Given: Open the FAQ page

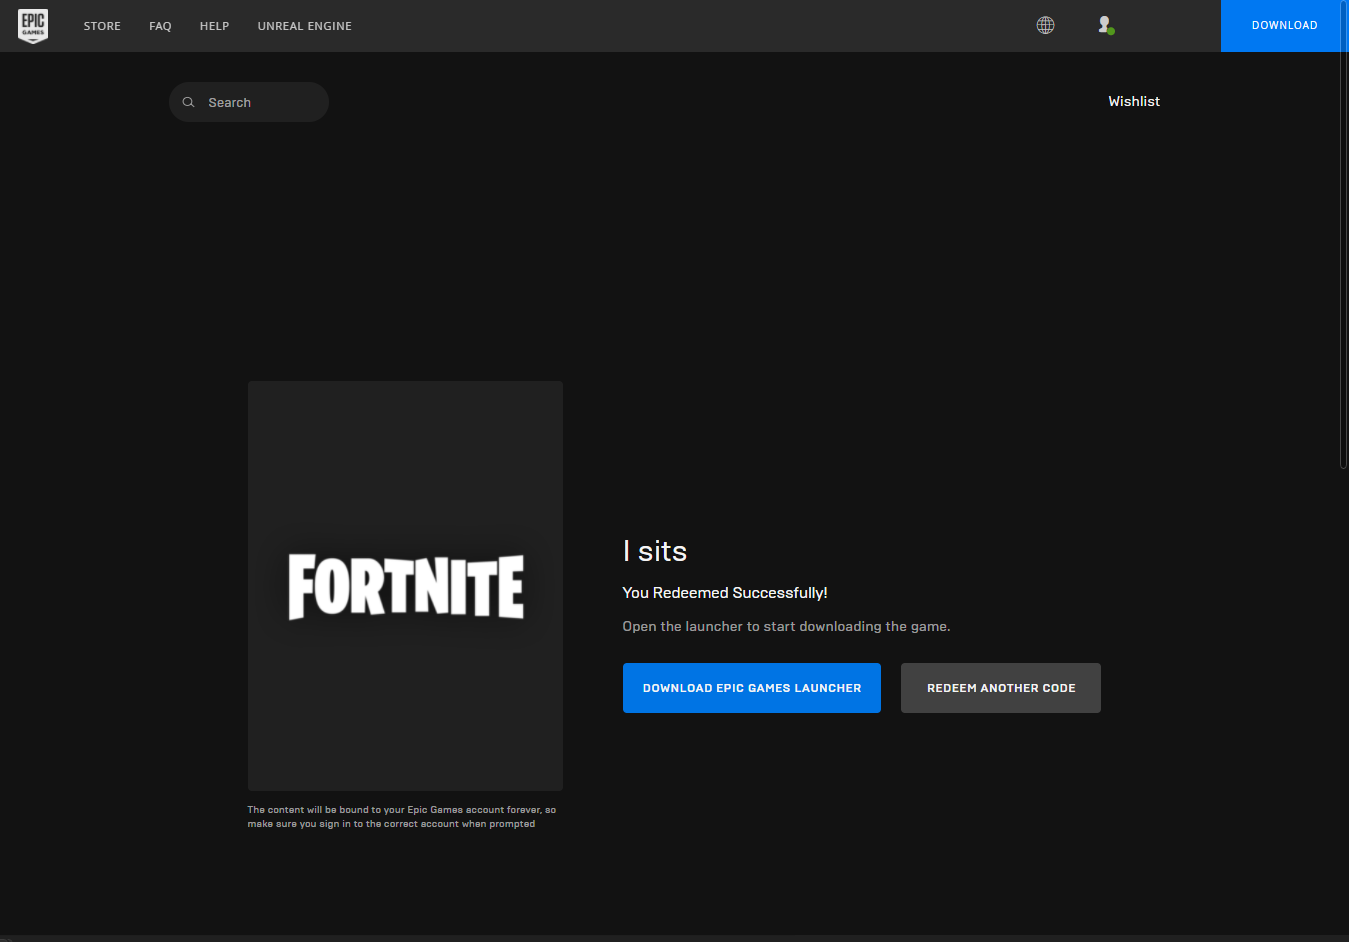Looking at the screenshot, I should 160,26.
